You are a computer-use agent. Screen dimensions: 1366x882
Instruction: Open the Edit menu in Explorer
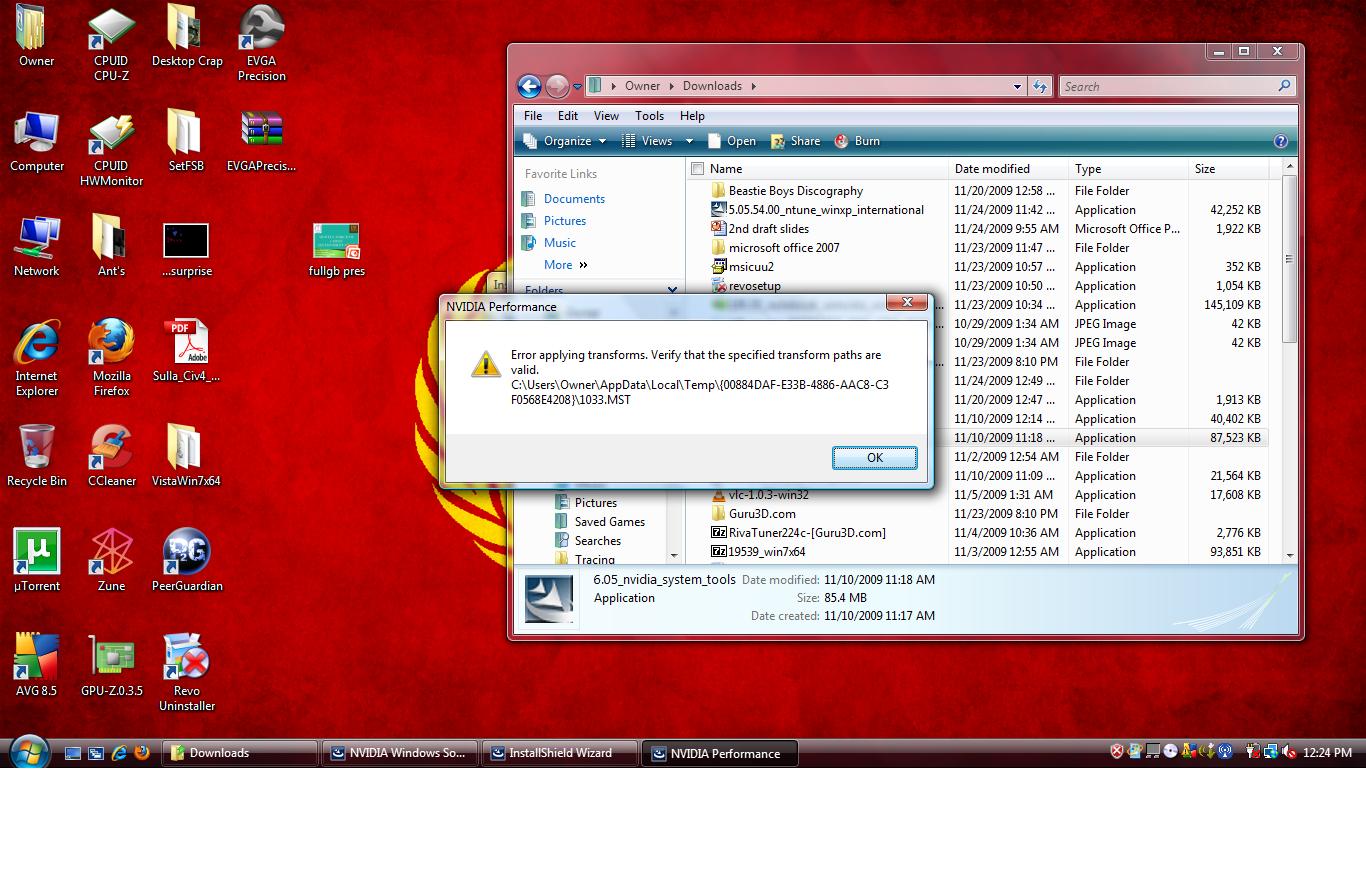tap(567, 116)
